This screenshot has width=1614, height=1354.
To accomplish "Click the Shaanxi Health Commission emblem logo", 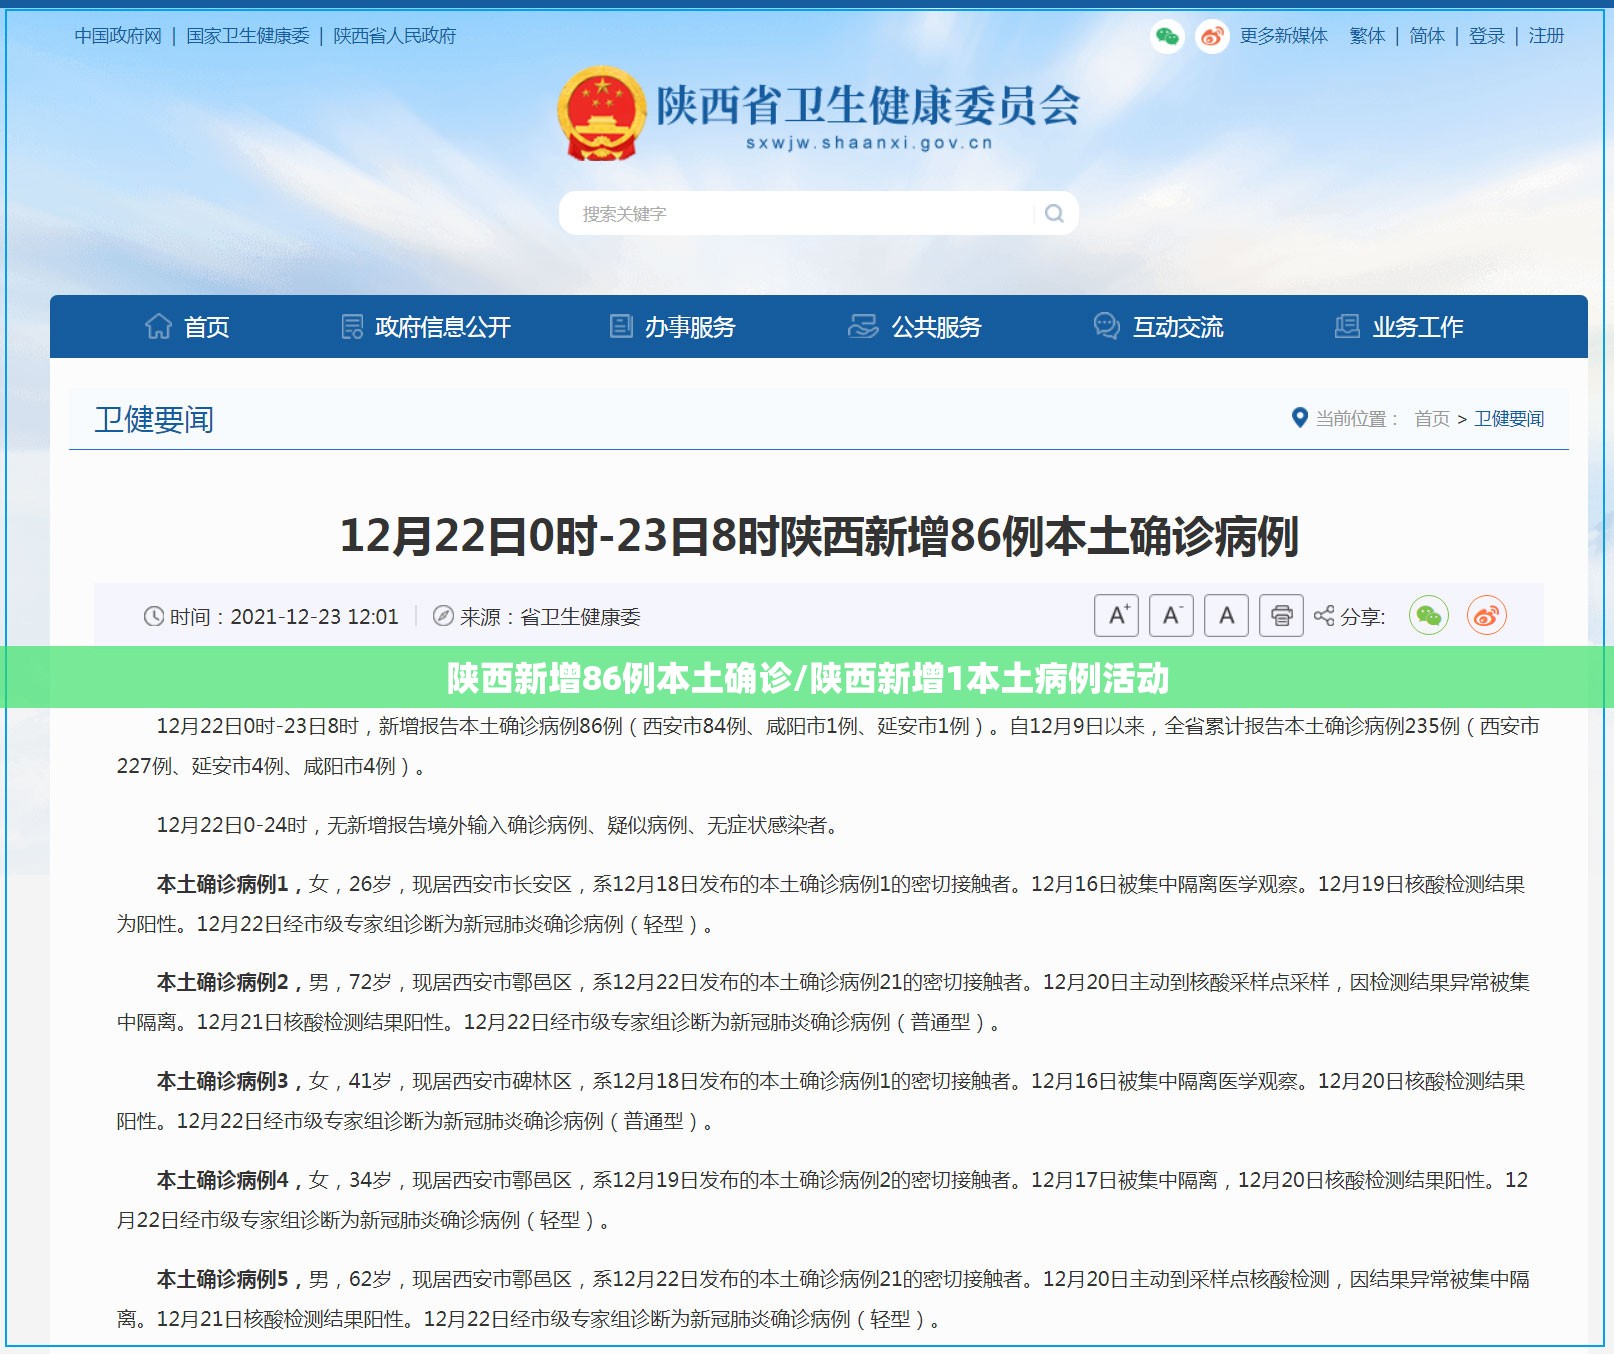I will [x=601, y=113].
